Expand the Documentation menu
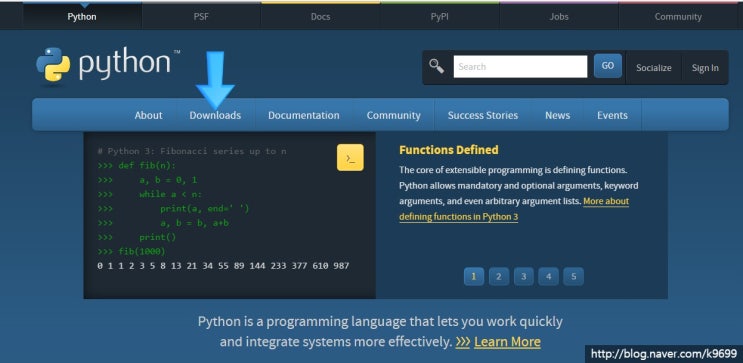The width and height of the screenshot is (743, 363). pyautogui.click(x=304, y=115)
